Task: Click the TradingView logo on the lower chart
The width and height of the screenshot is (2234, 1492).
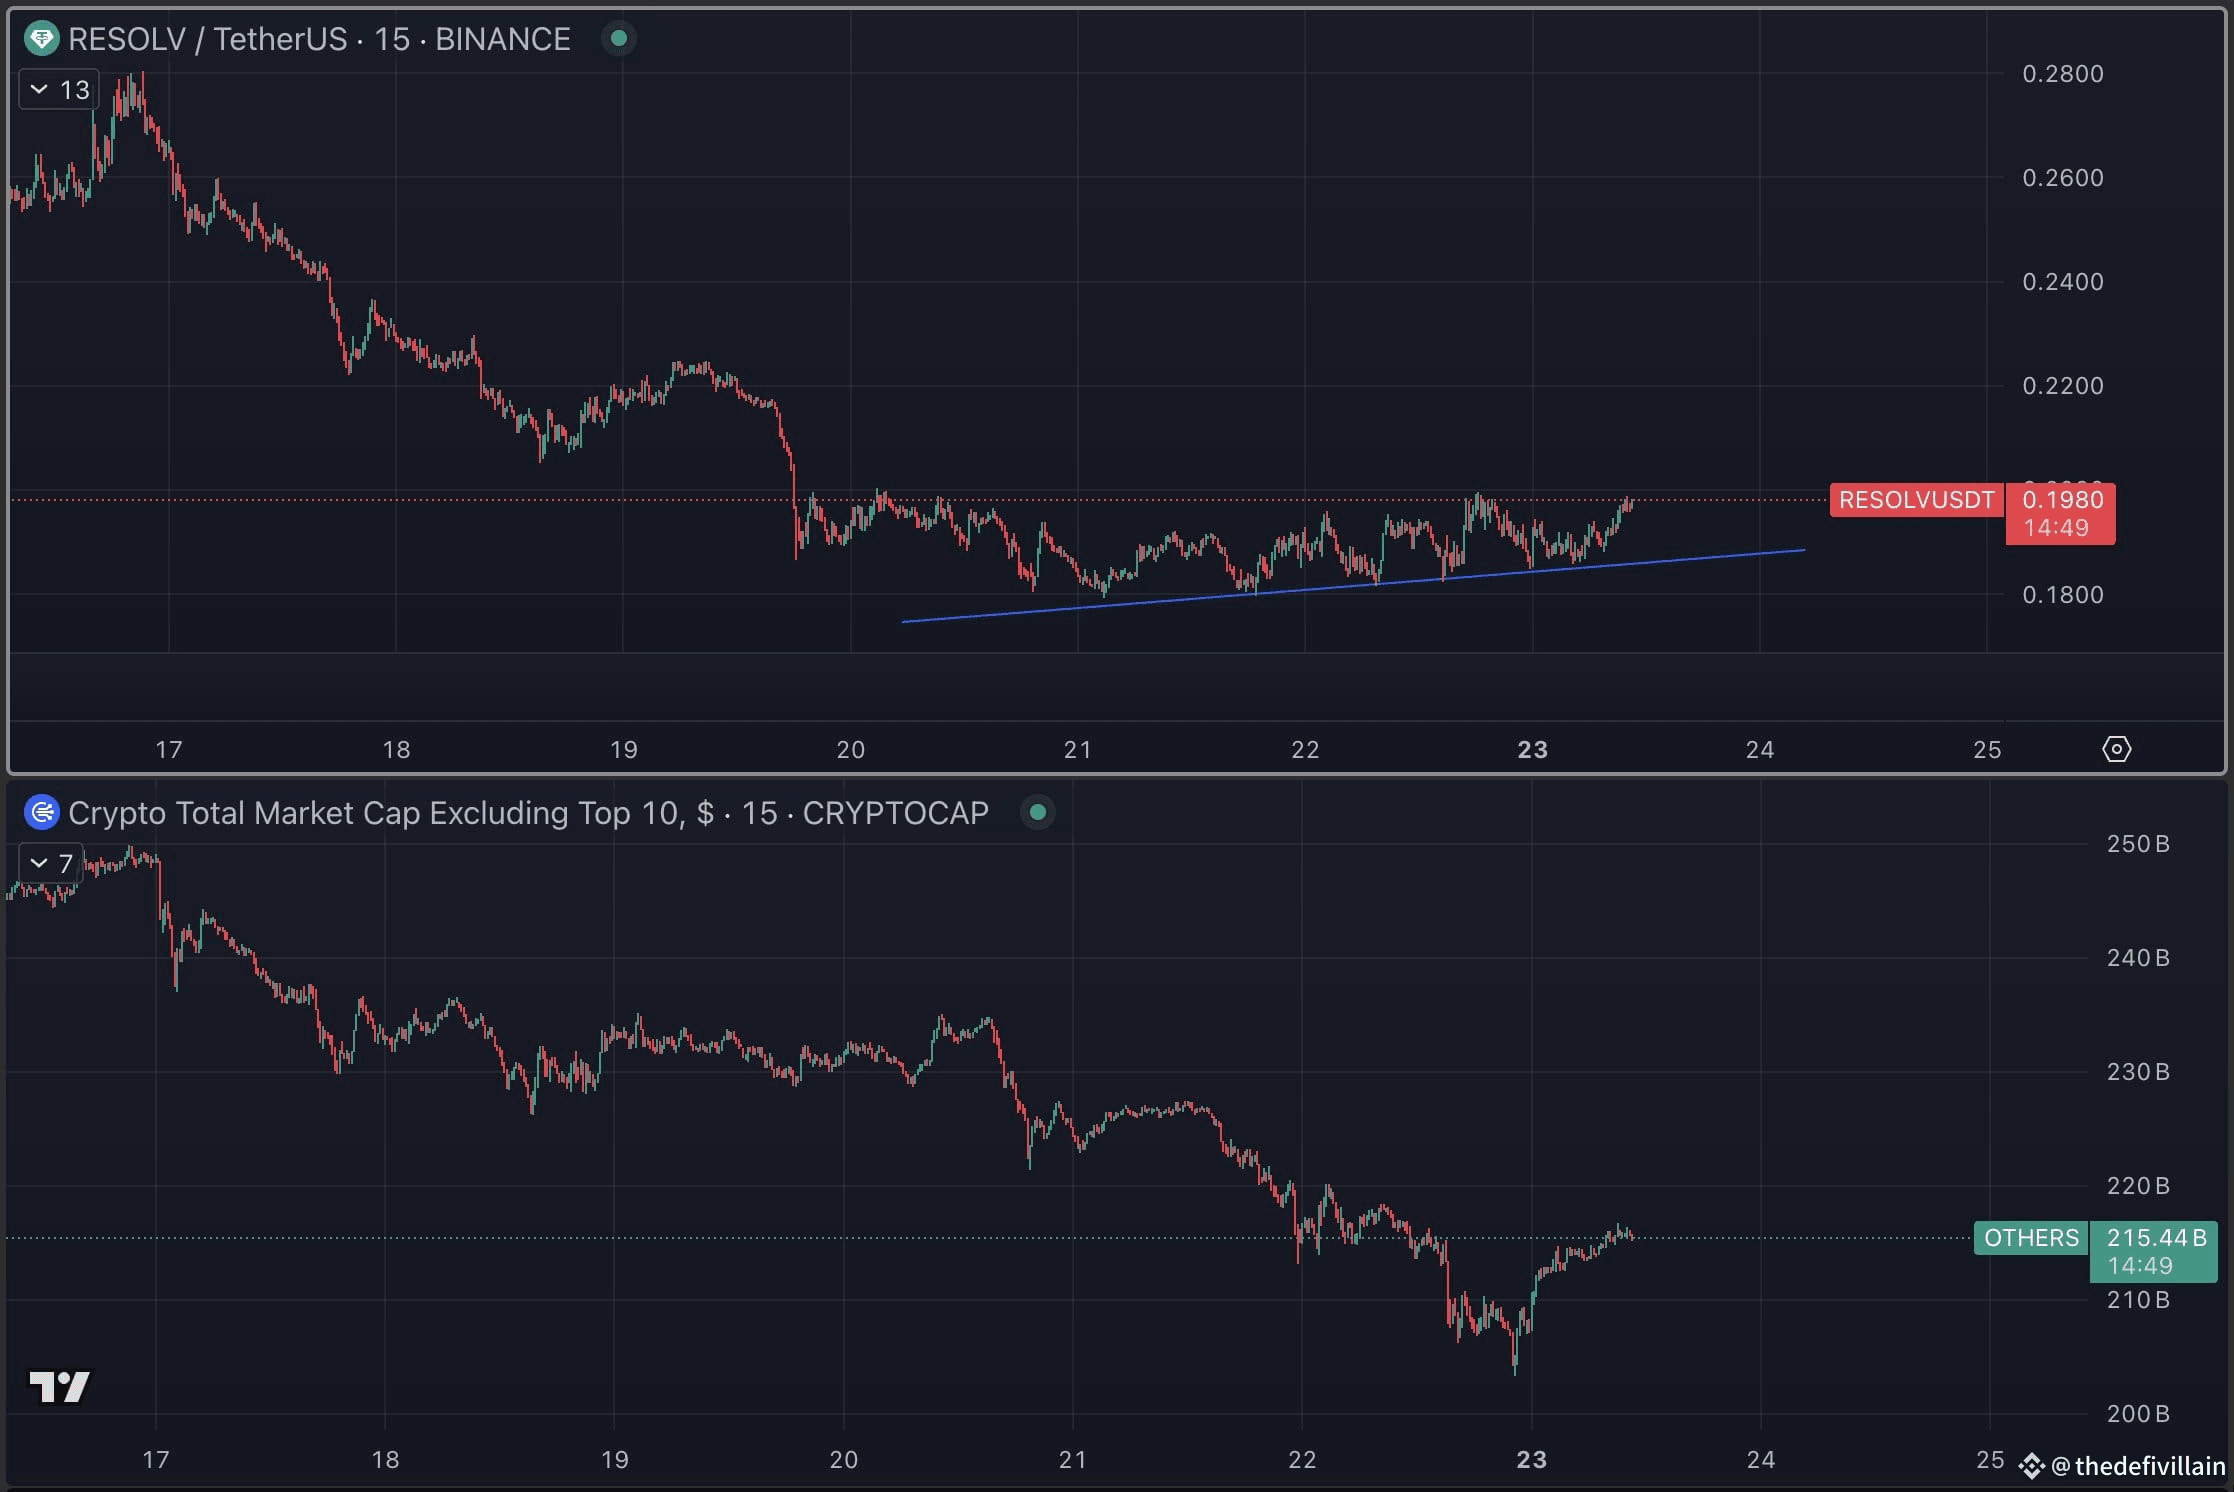Action: [59, 1386]
